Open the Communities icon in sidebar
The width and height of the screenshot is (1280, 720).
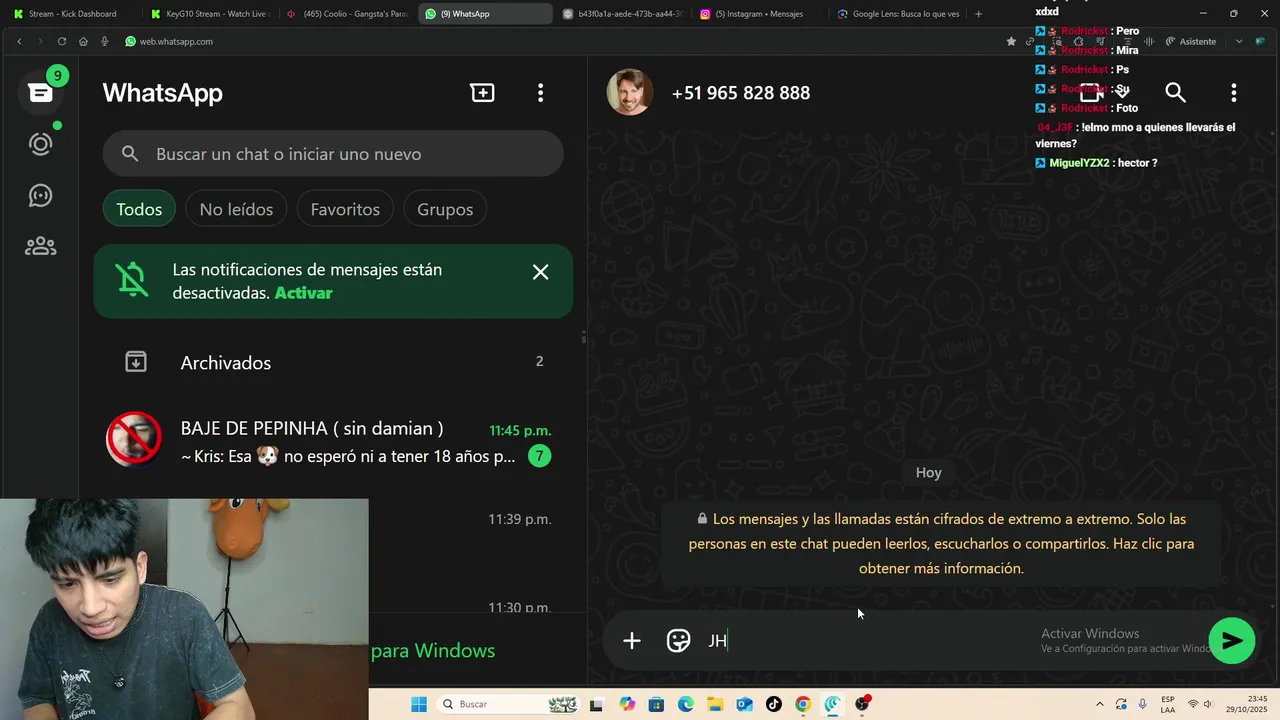(x=40, y=246)
